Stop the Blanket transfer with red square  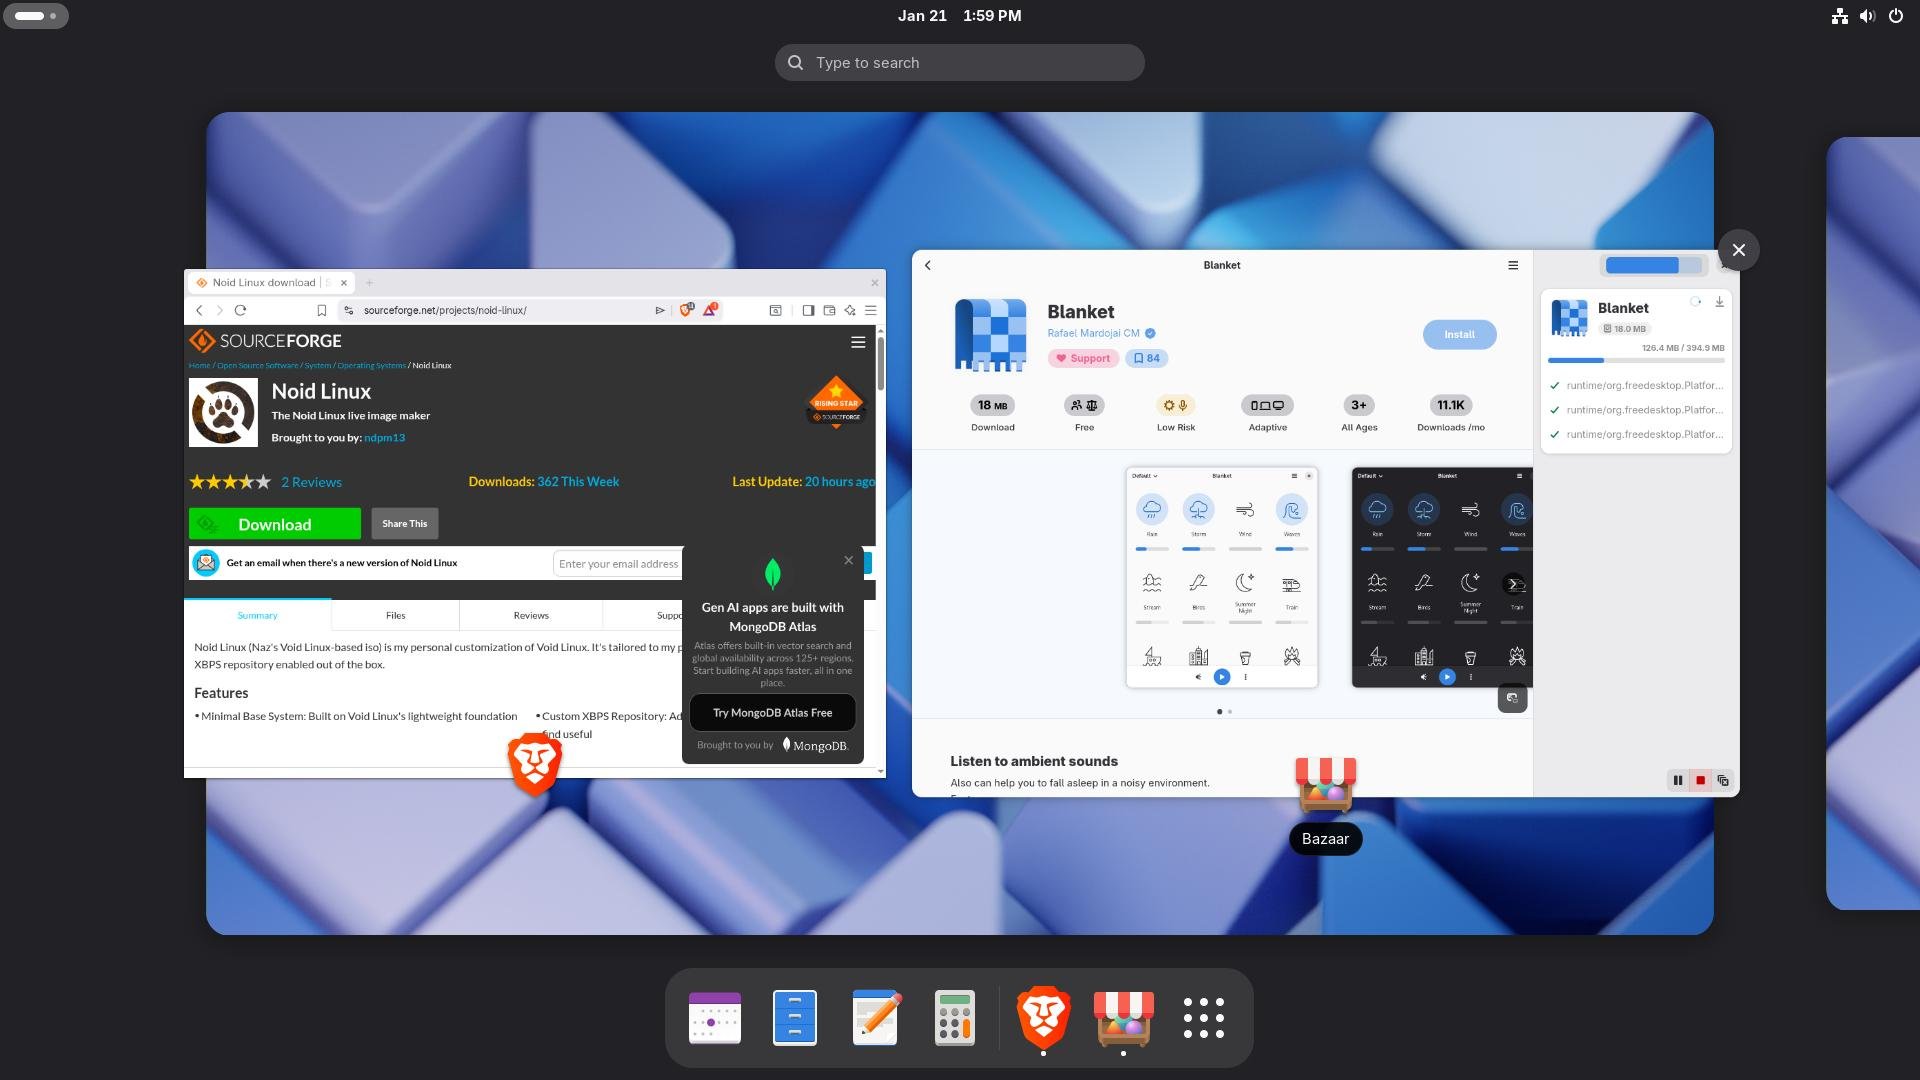(1700, 780)
